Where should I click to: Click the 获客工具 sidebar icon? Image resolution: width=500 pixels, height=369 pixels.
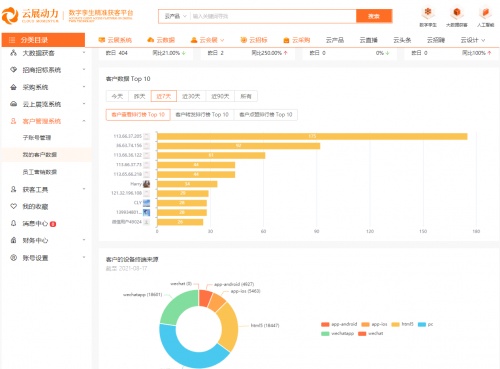pyautogui.click(x=13, y=189)
